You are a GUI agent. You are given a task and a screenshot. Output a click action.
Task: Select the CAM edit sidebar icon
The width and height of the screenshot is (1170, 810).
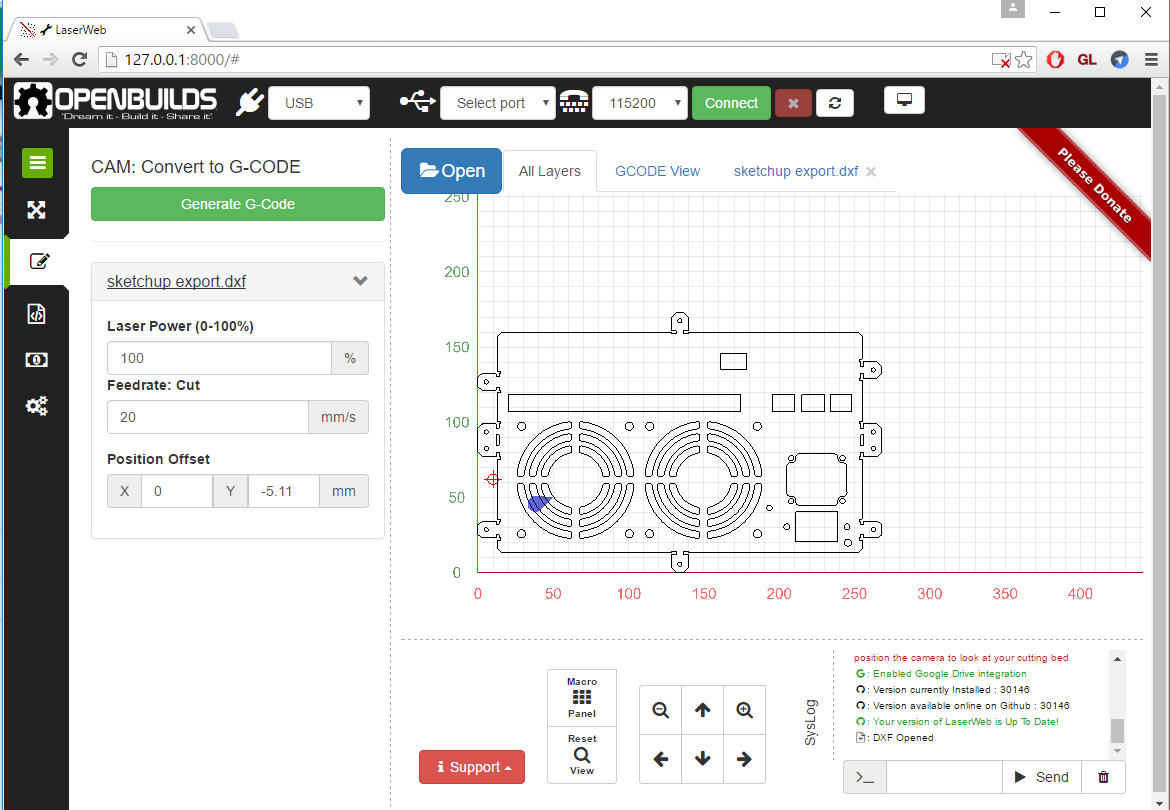point(38,262)
